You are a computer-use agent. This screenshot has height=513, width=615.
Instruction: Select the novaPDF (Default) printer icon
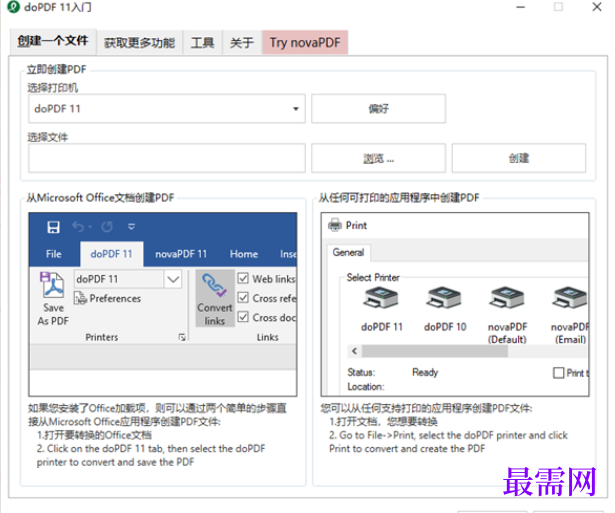pos(507,298)
